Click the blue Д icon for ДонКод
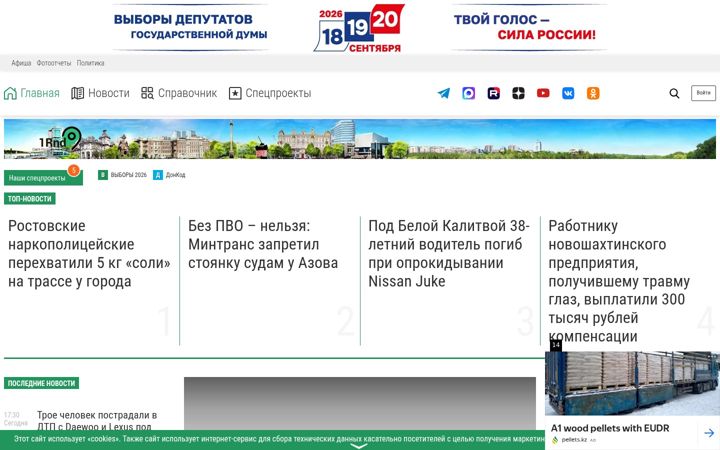 point(158,175)
